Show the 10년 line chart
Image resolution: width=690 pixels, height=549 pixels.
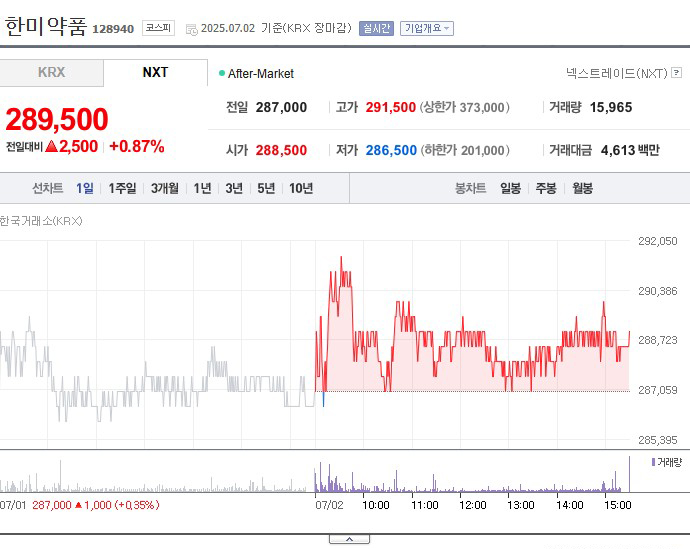(x=301, y=188)
